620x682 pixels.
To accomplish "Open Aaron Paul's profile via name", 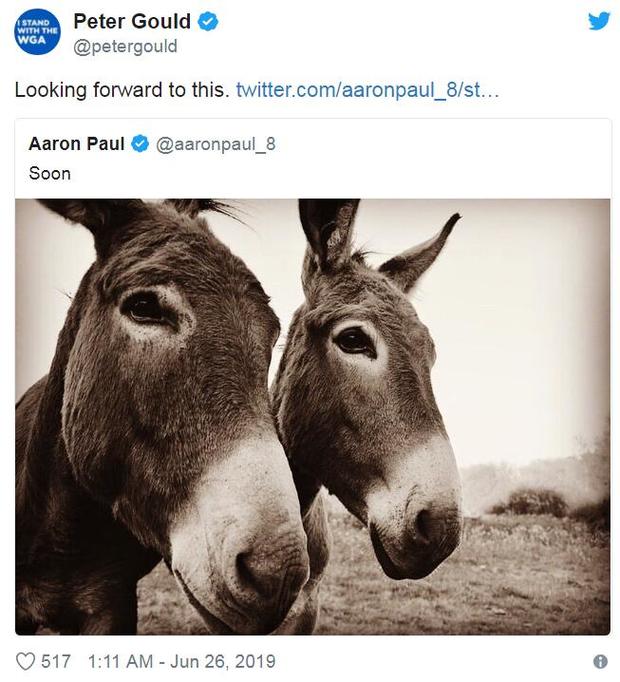I will coord(76,144).
